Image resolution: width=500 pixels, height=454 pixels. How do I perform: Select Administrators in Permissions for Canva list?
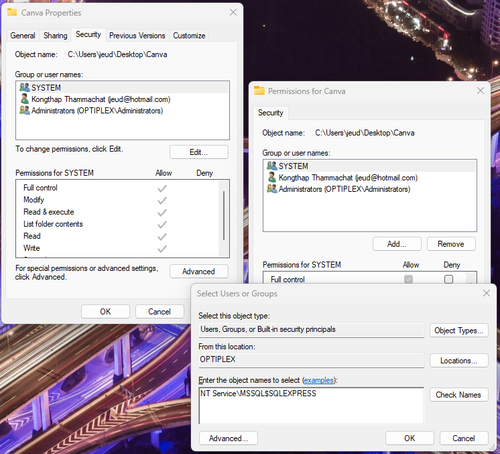(x=369, y=189)
